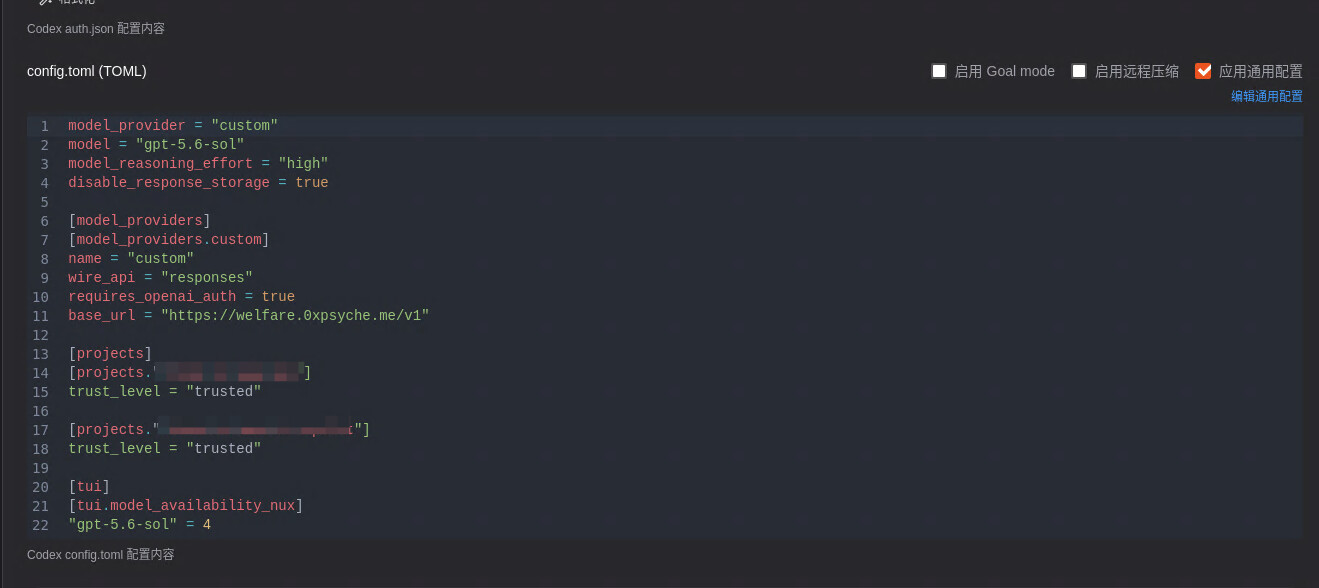
Task: Tick the 启用远程压缩 checkbox
Action: 1079,71
